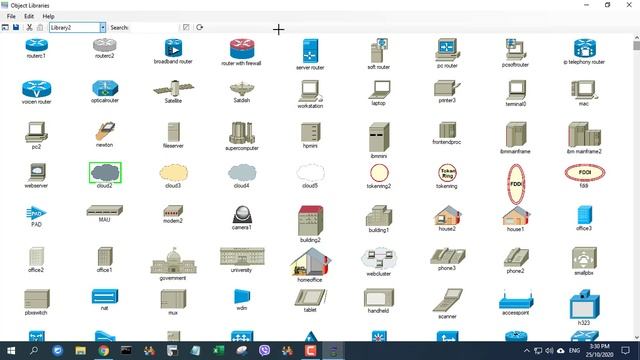Choose the h323 object
Screen dimensions: 640x360
[x=584, y=304]
